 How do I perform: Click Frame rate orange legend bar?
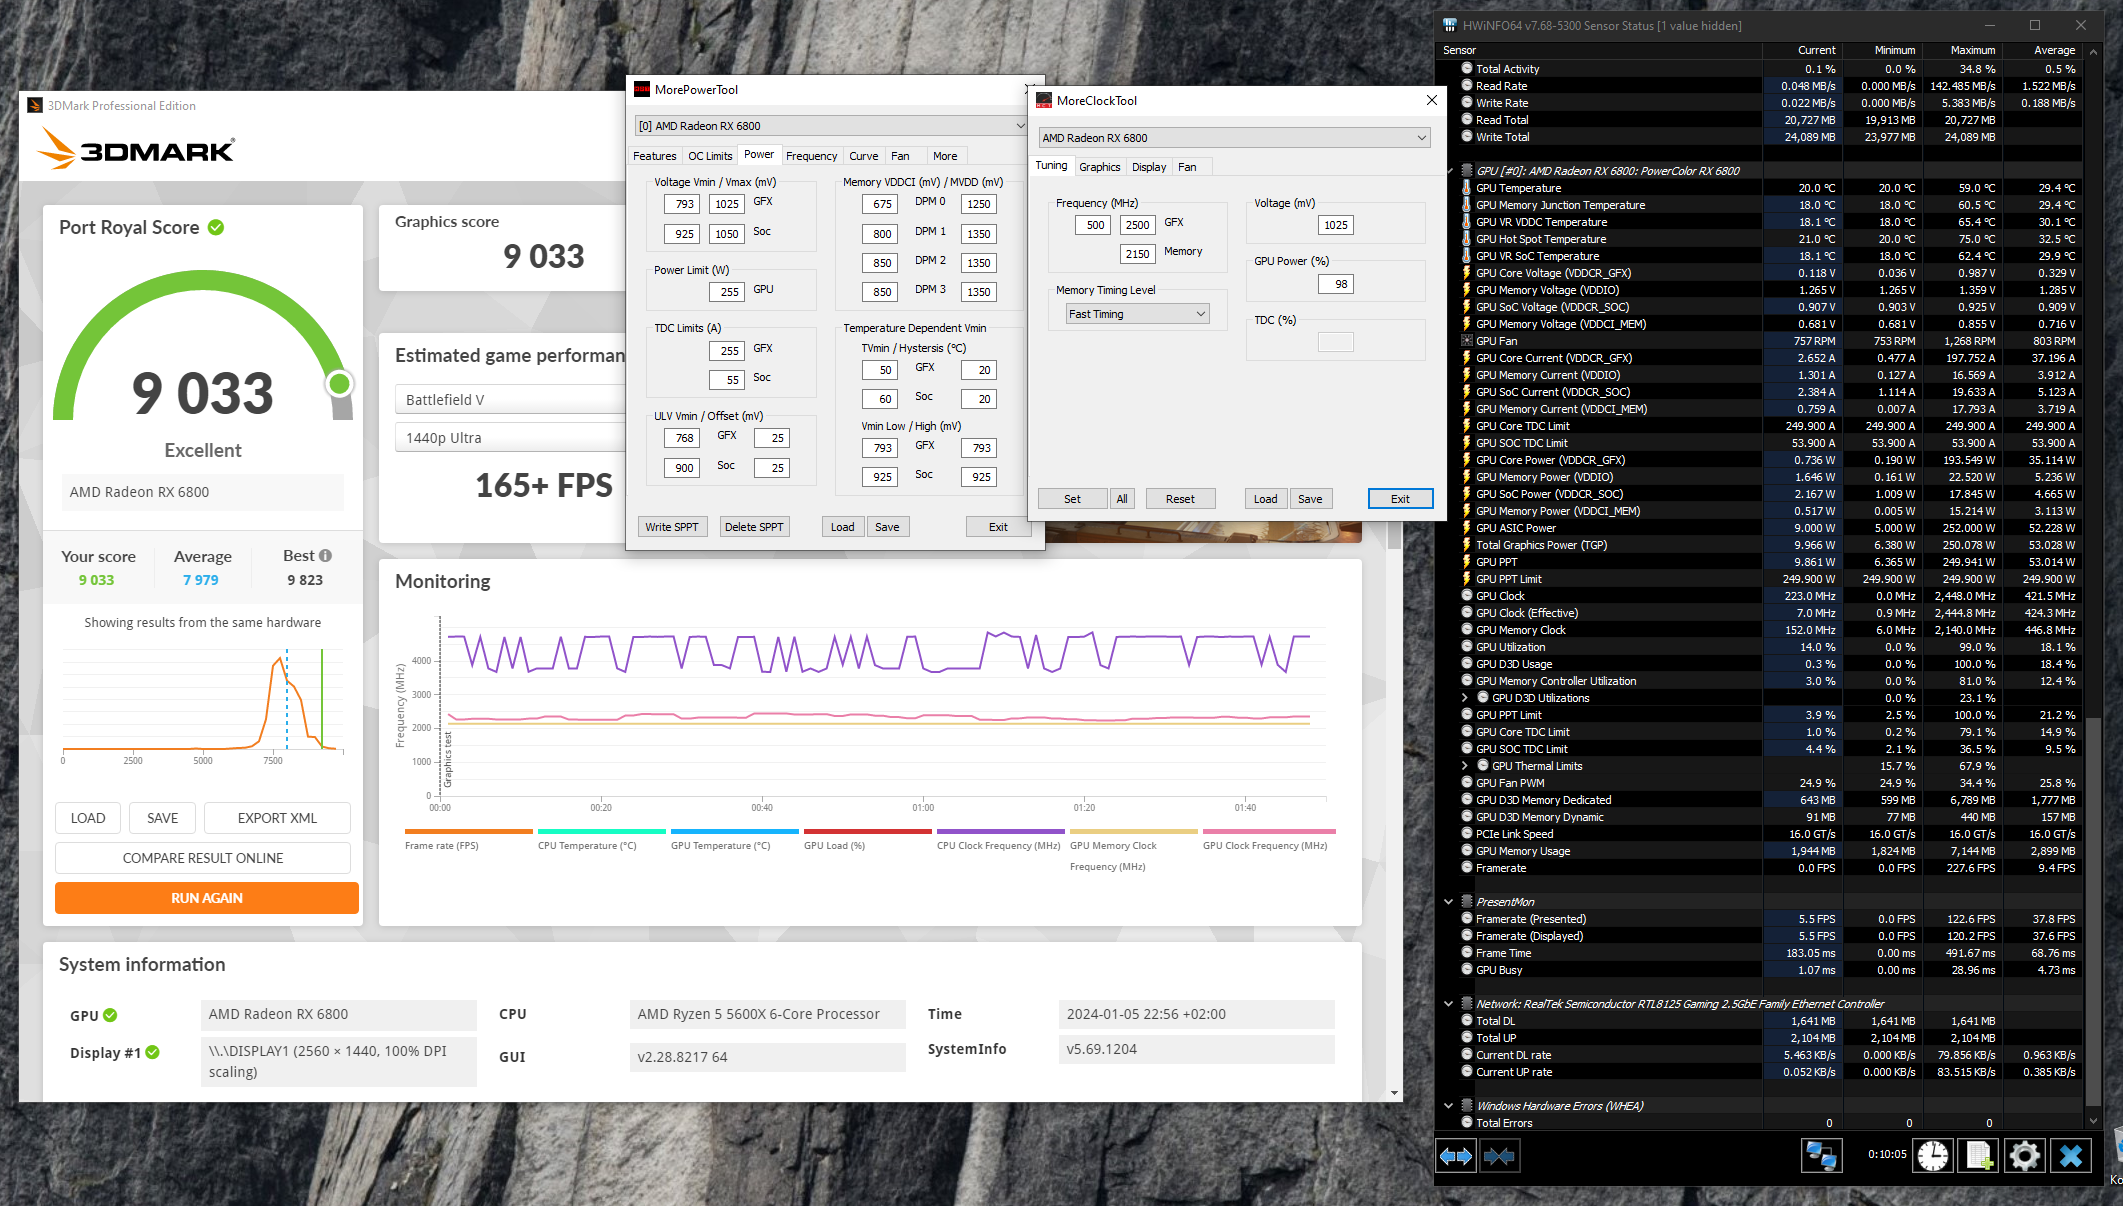pos(468,831)
